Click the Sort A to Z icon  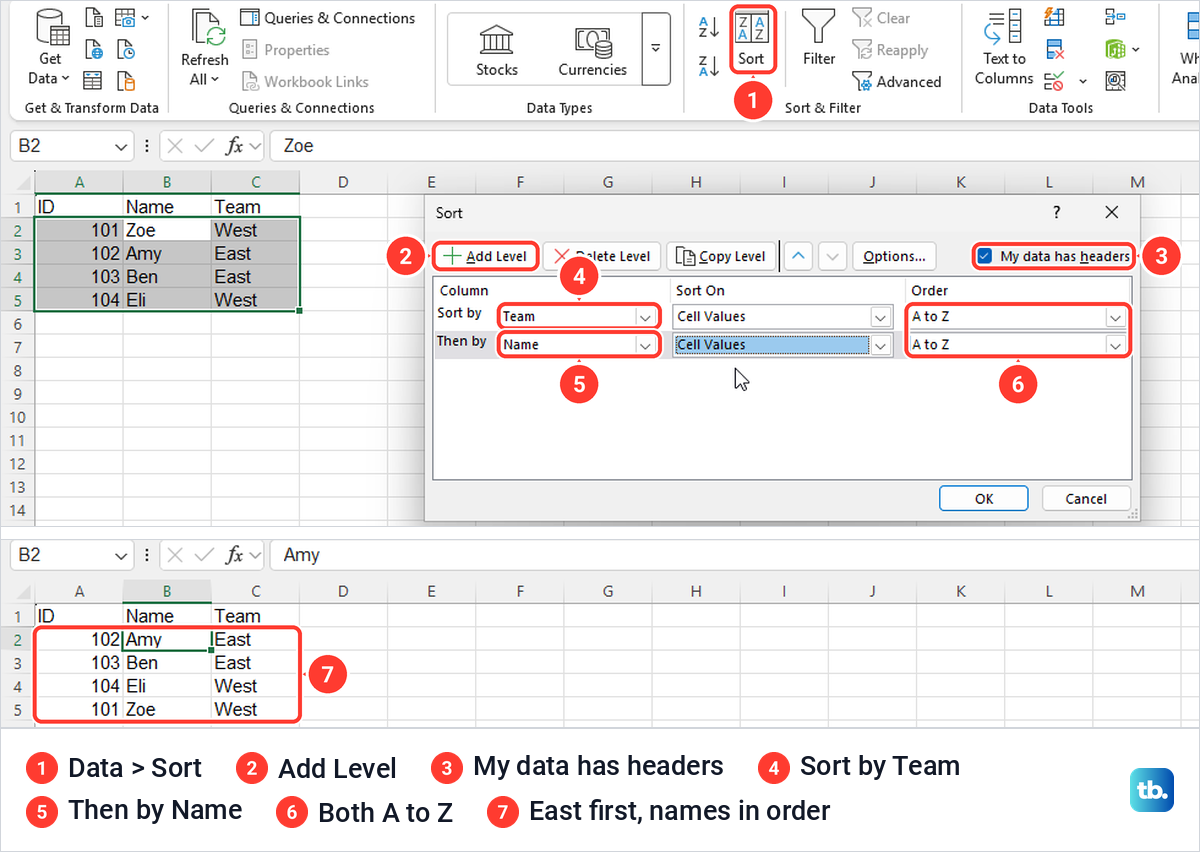(708, 28)
